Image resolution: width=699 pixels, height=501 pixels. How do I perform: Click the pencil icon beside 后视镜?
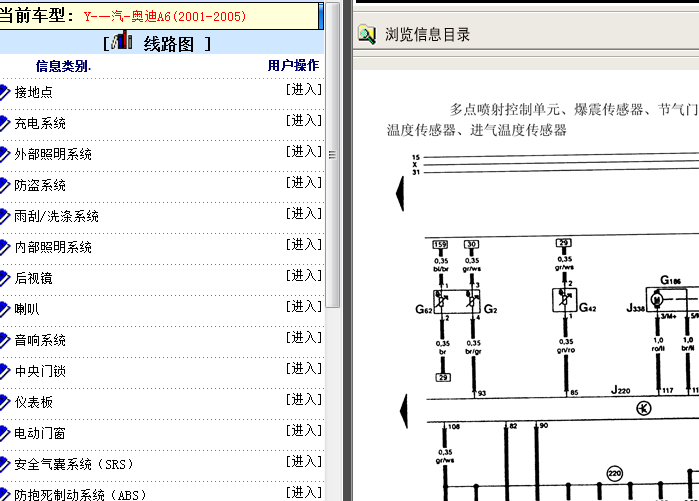tap(4, 278)
